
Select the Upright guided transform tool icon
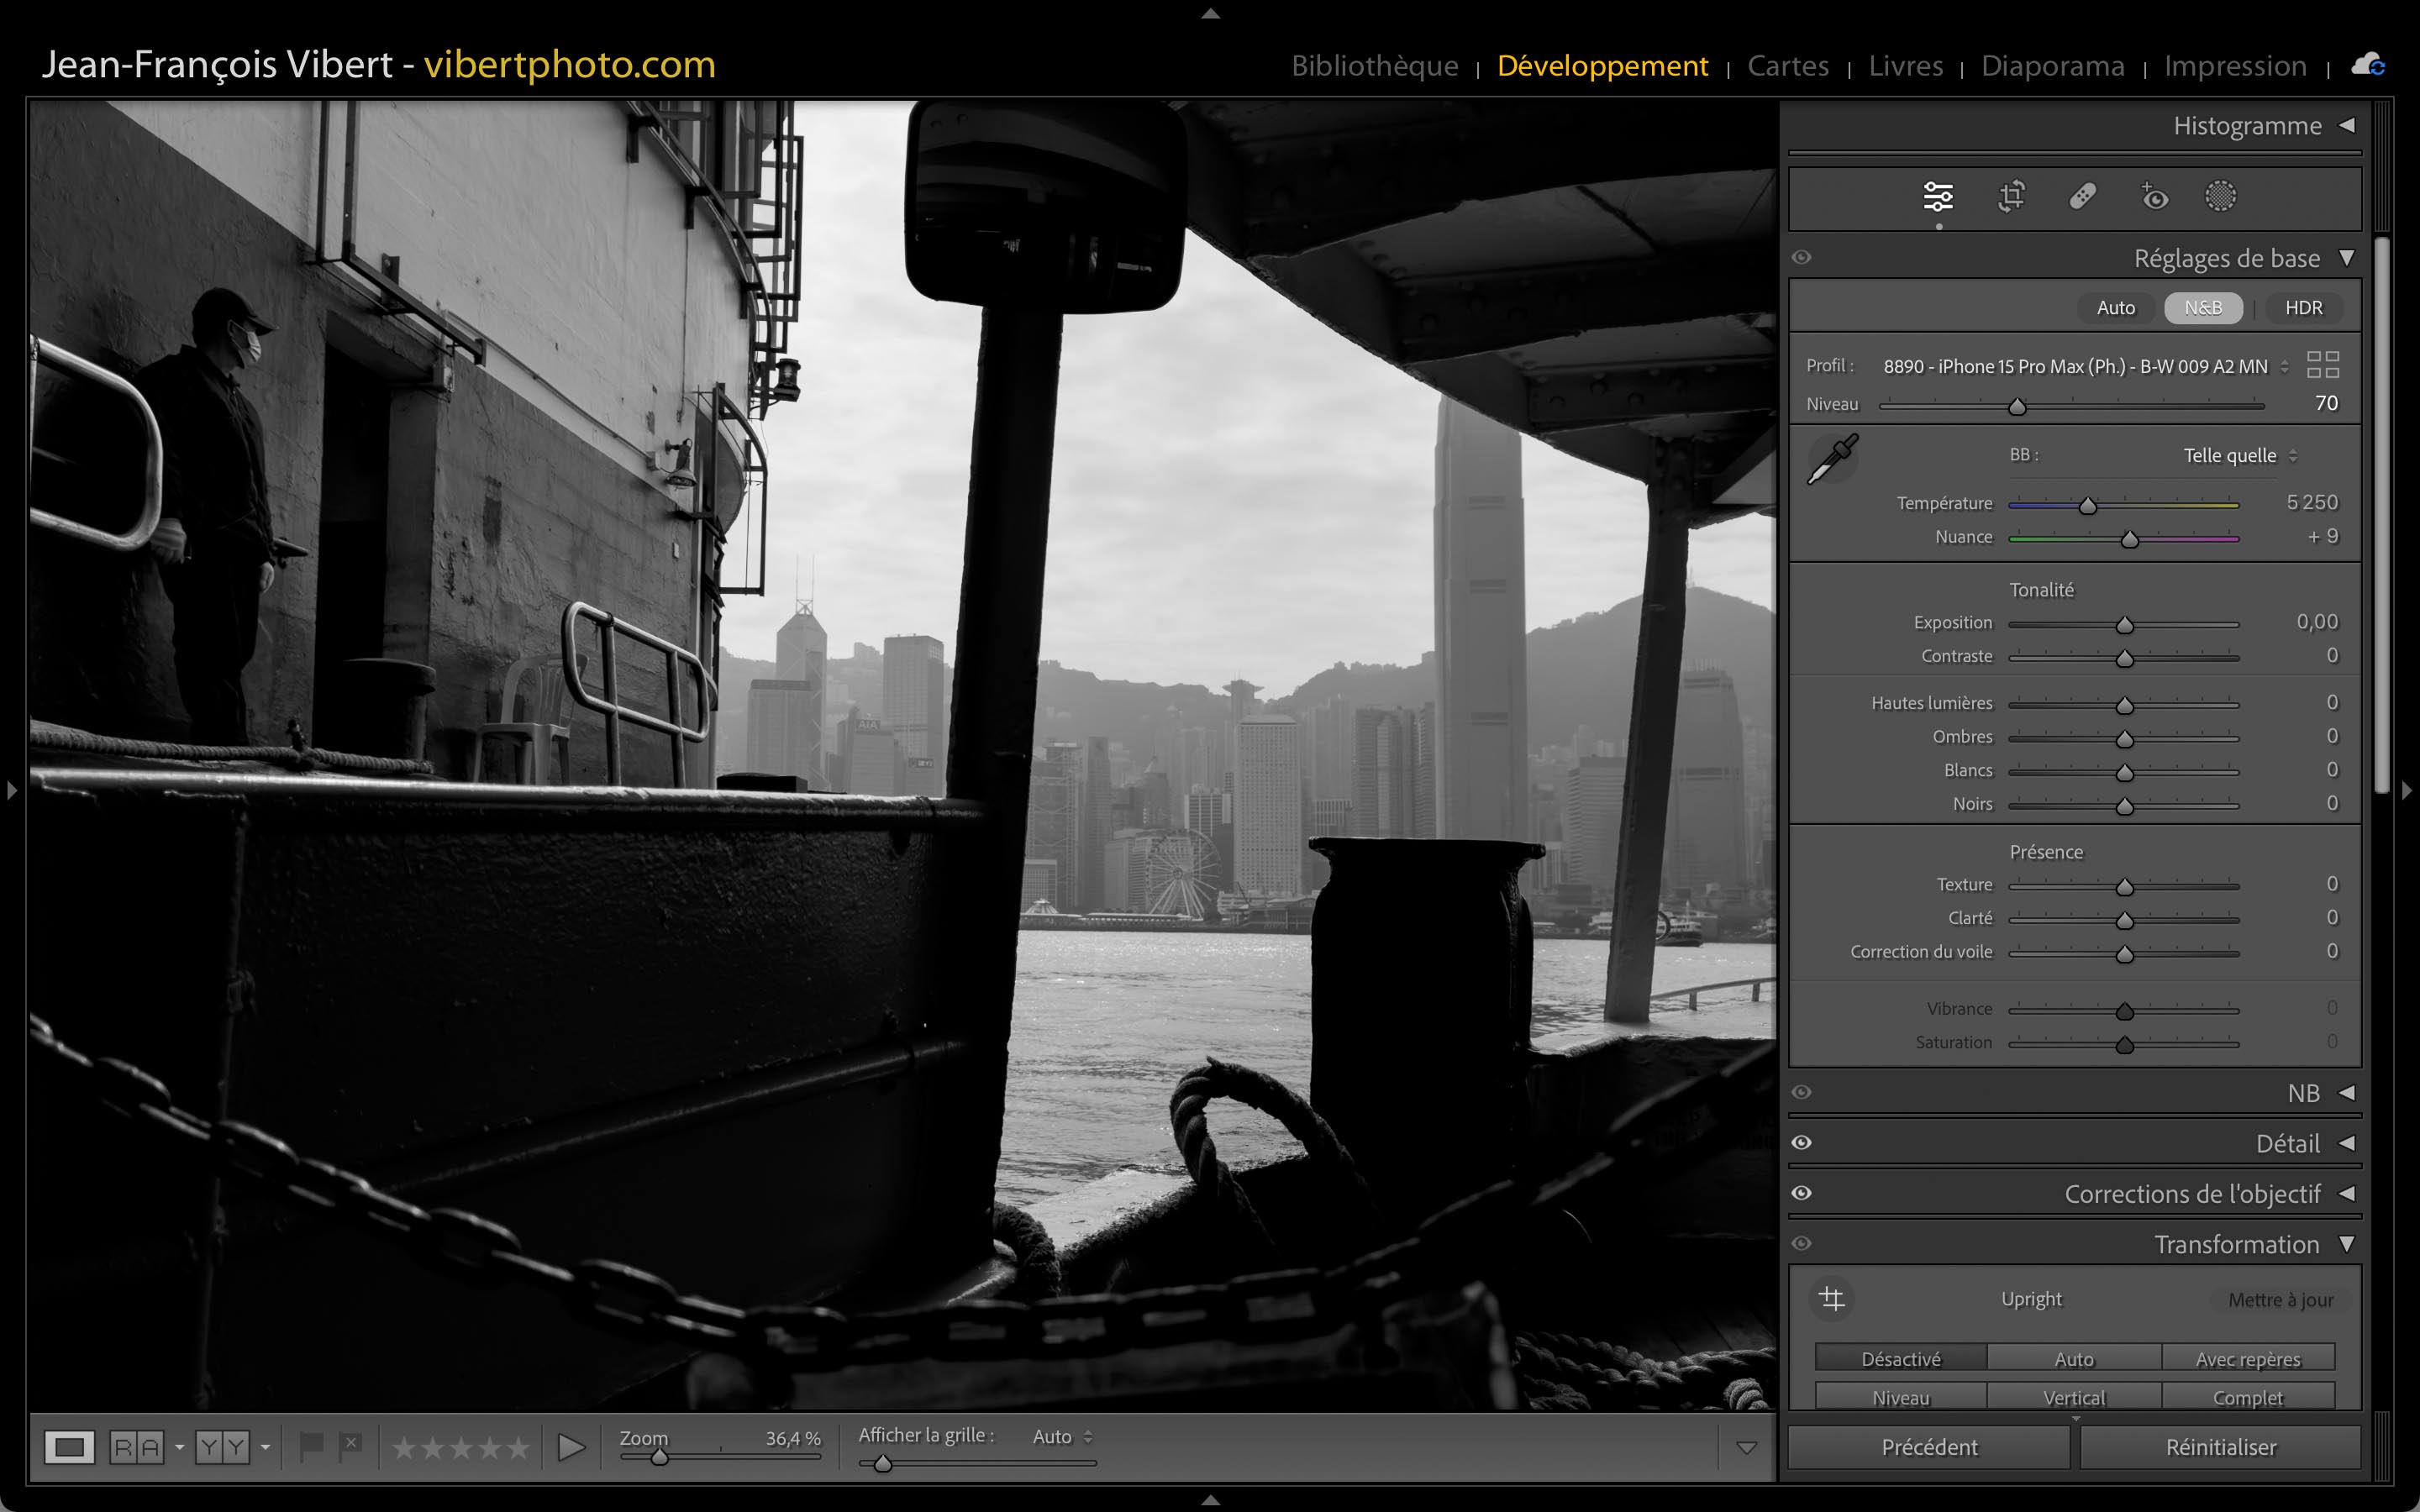pos(1832,1299)
